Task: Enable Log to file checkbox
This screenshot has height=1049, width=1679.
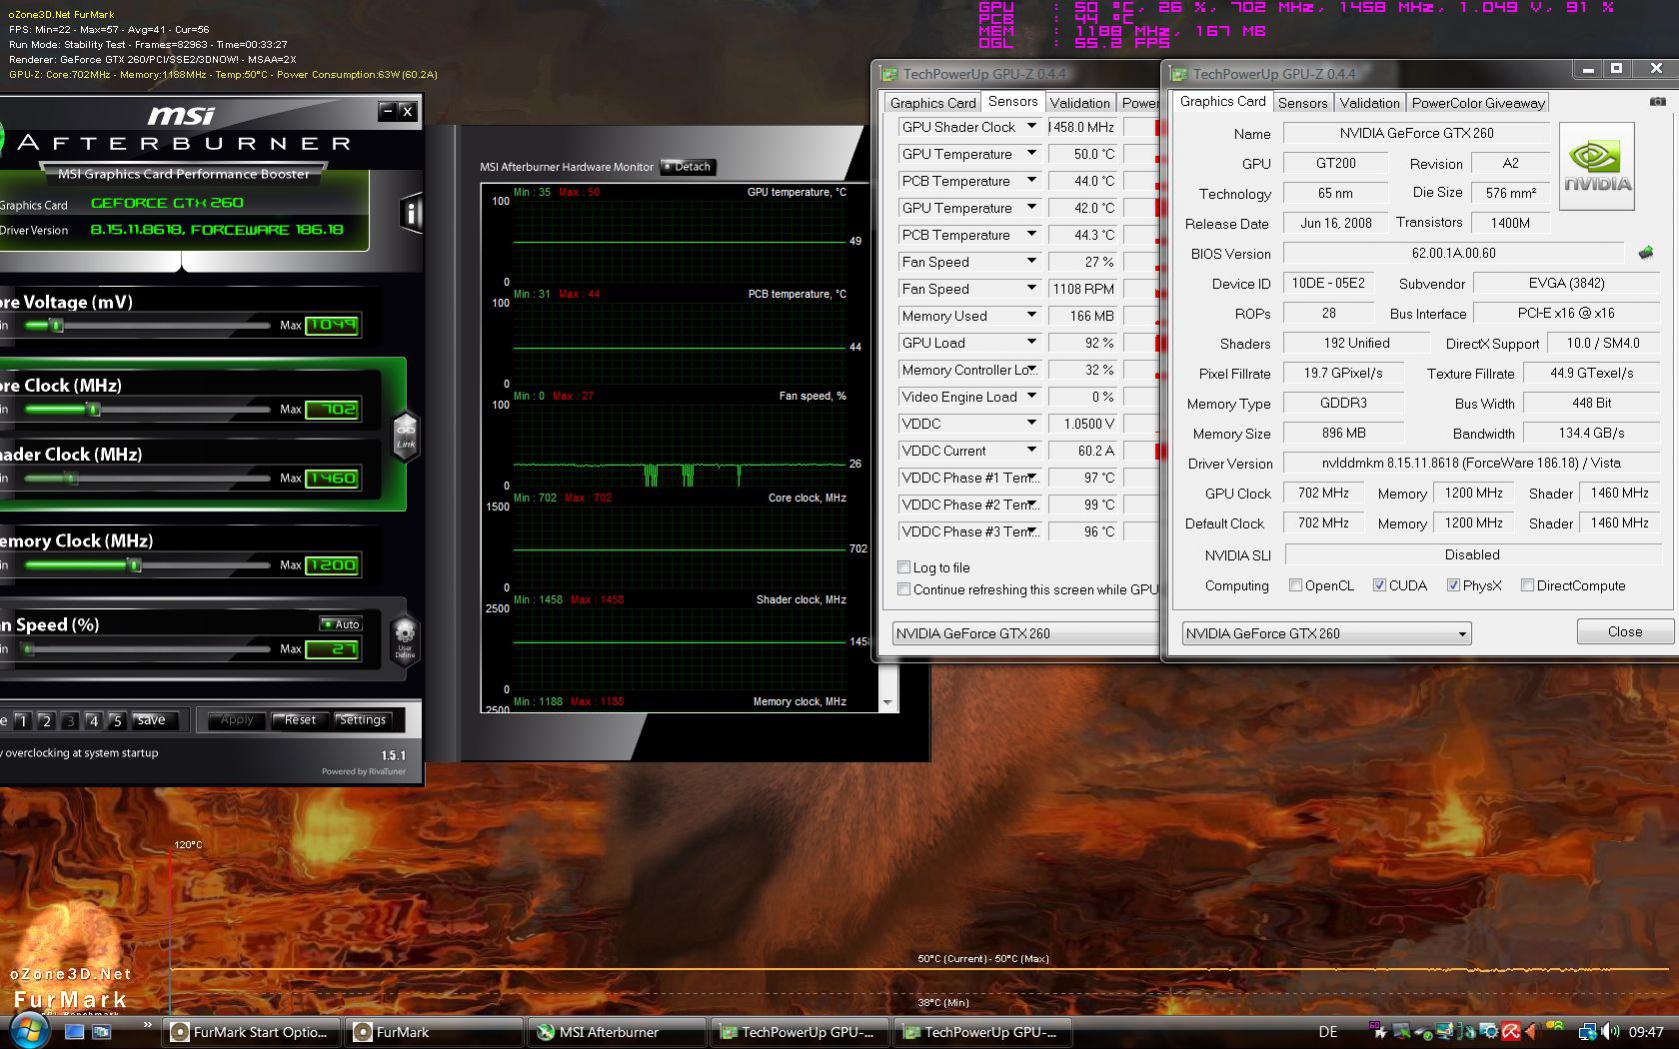Action: tap(904, 567)
